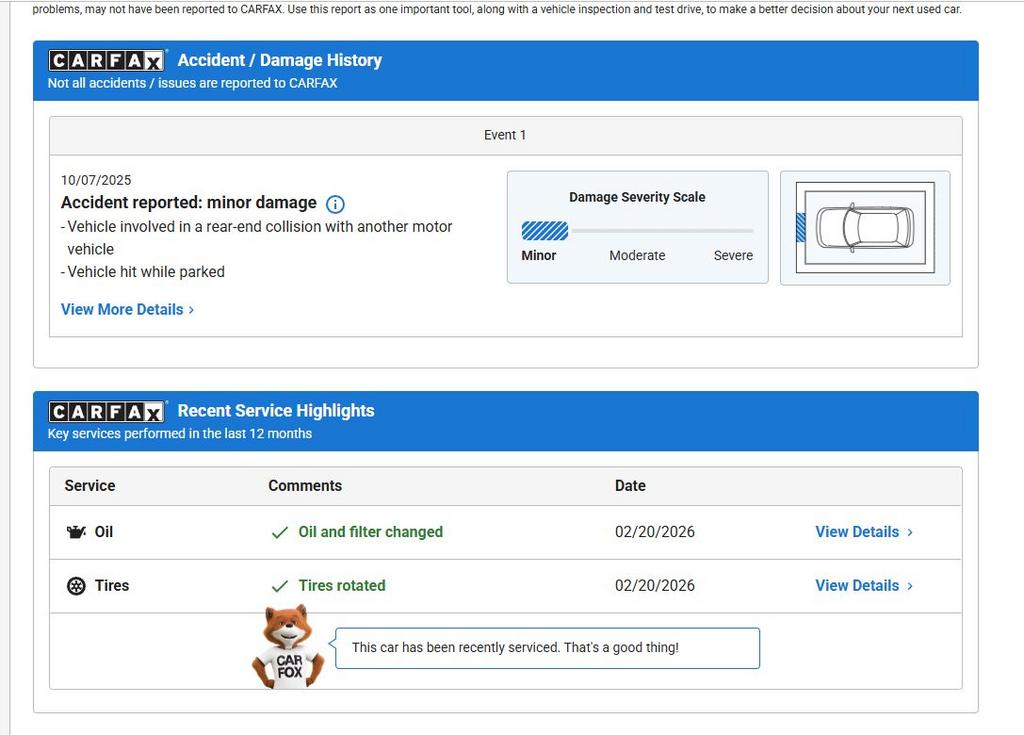Click chevron next to View More Details

(x=191, y=310)
